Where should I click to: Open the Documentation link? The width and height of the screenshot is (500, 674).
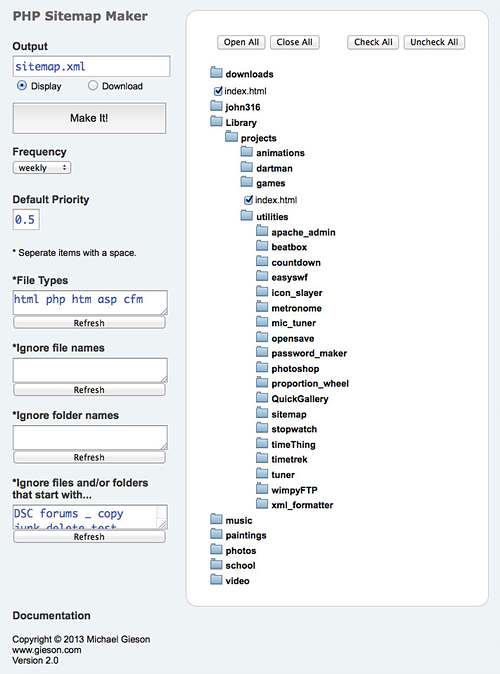52,616
